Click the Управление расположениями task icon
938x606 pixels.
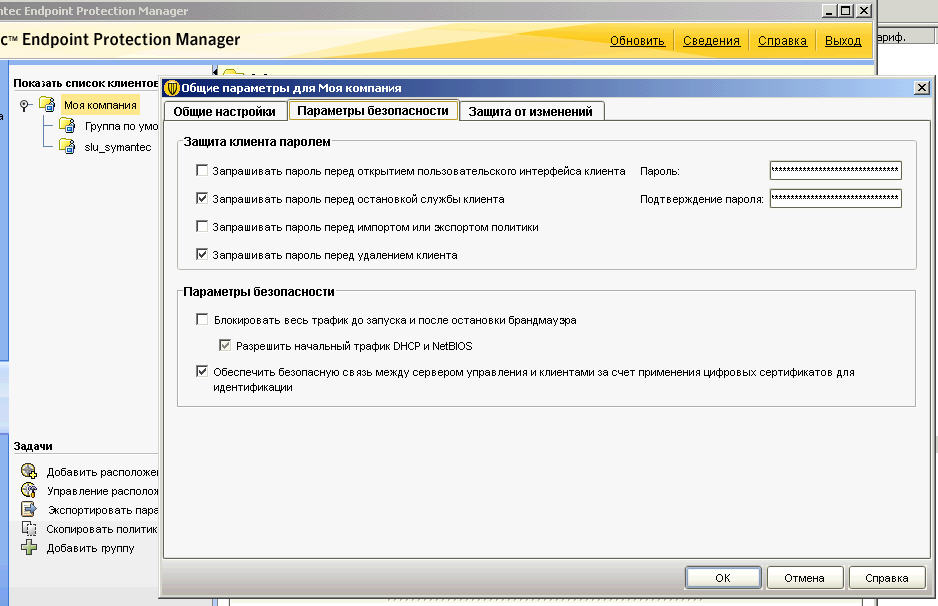(x=29, y=490)
